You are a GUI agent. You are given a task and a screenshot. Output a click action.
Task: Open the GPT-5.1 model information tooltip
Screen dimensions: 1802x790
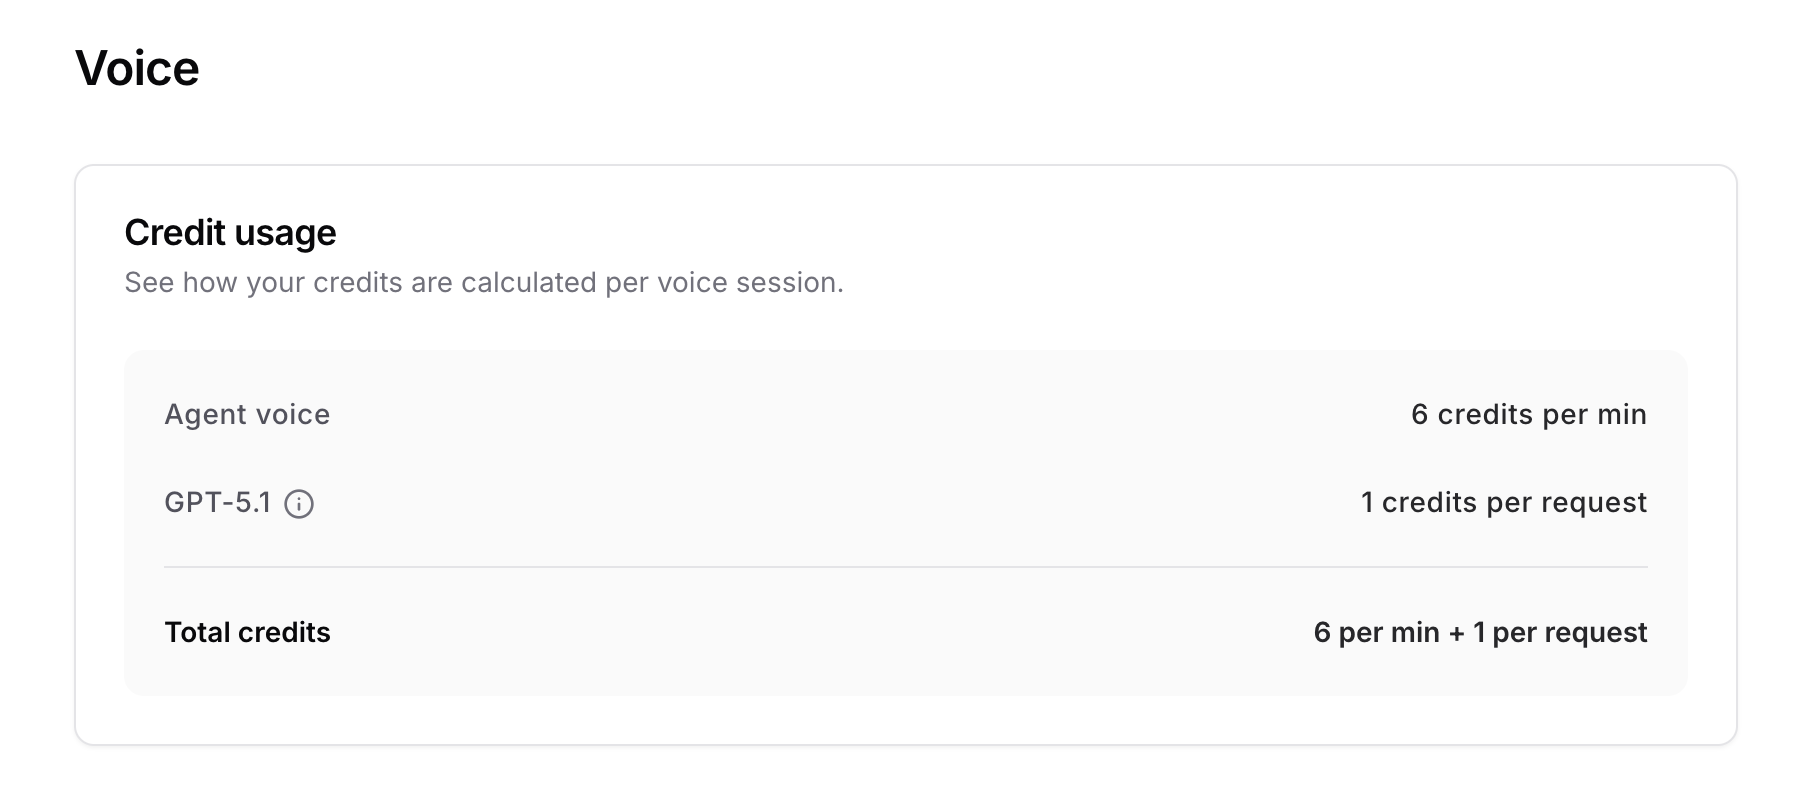[301, 504]
